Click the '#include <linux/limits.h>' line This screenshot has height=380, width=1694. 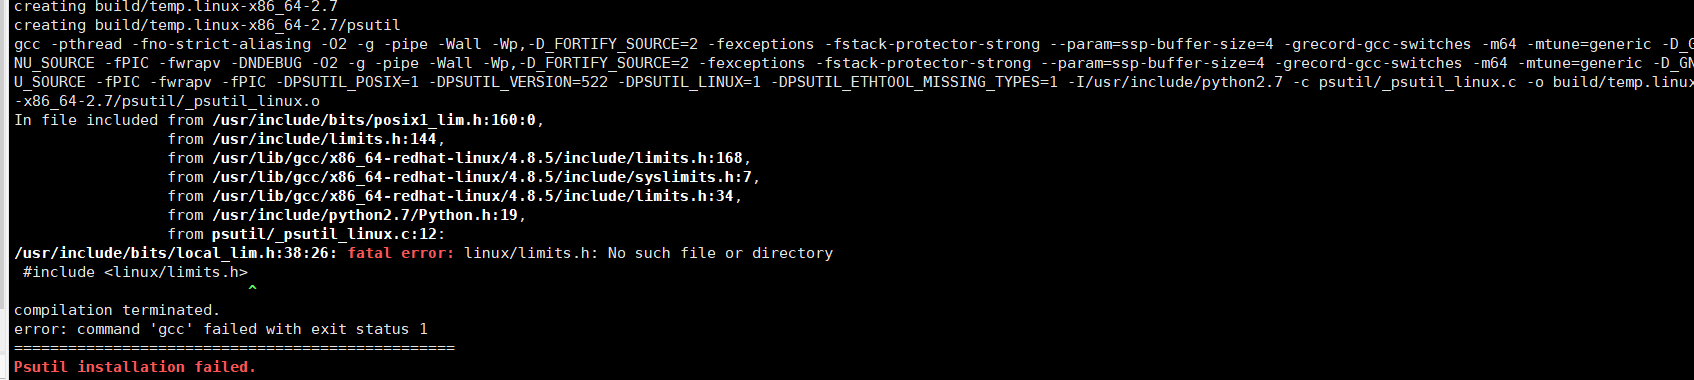135,272
